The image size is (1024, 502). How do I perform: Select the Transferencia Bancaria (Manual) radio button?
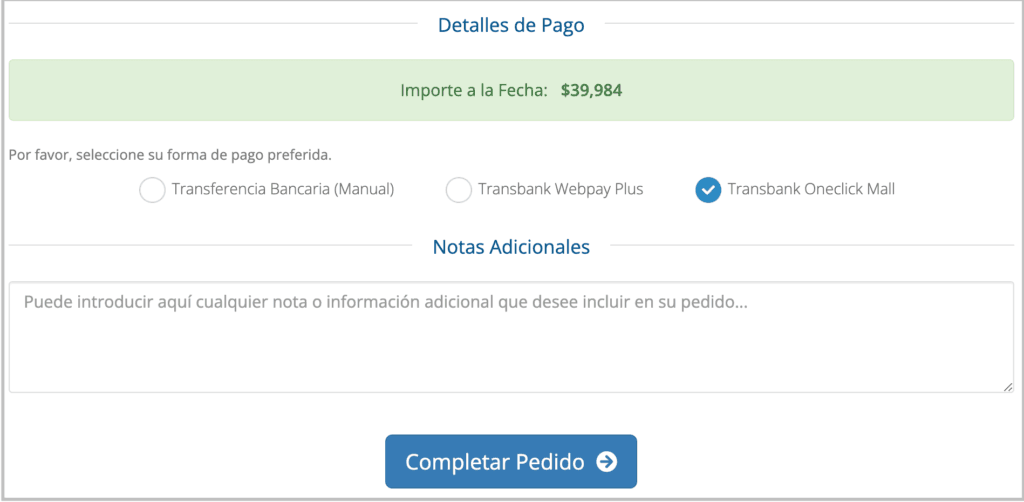tap(152, 190)
